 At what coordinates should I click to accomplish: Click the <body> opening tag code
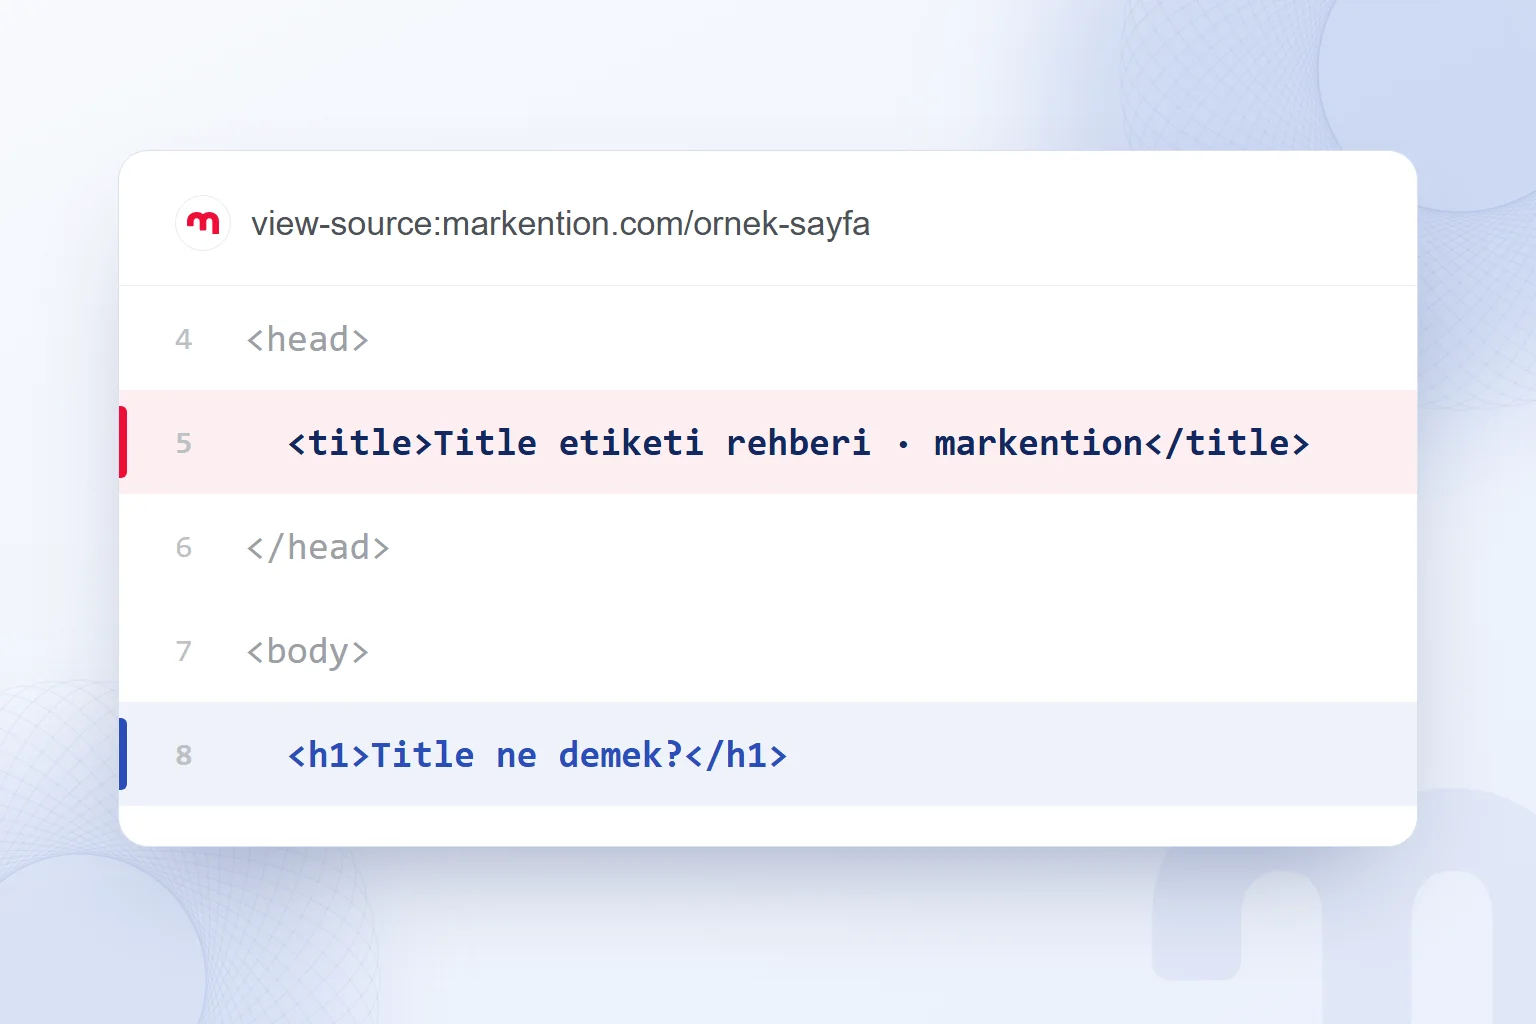point(308,652)
